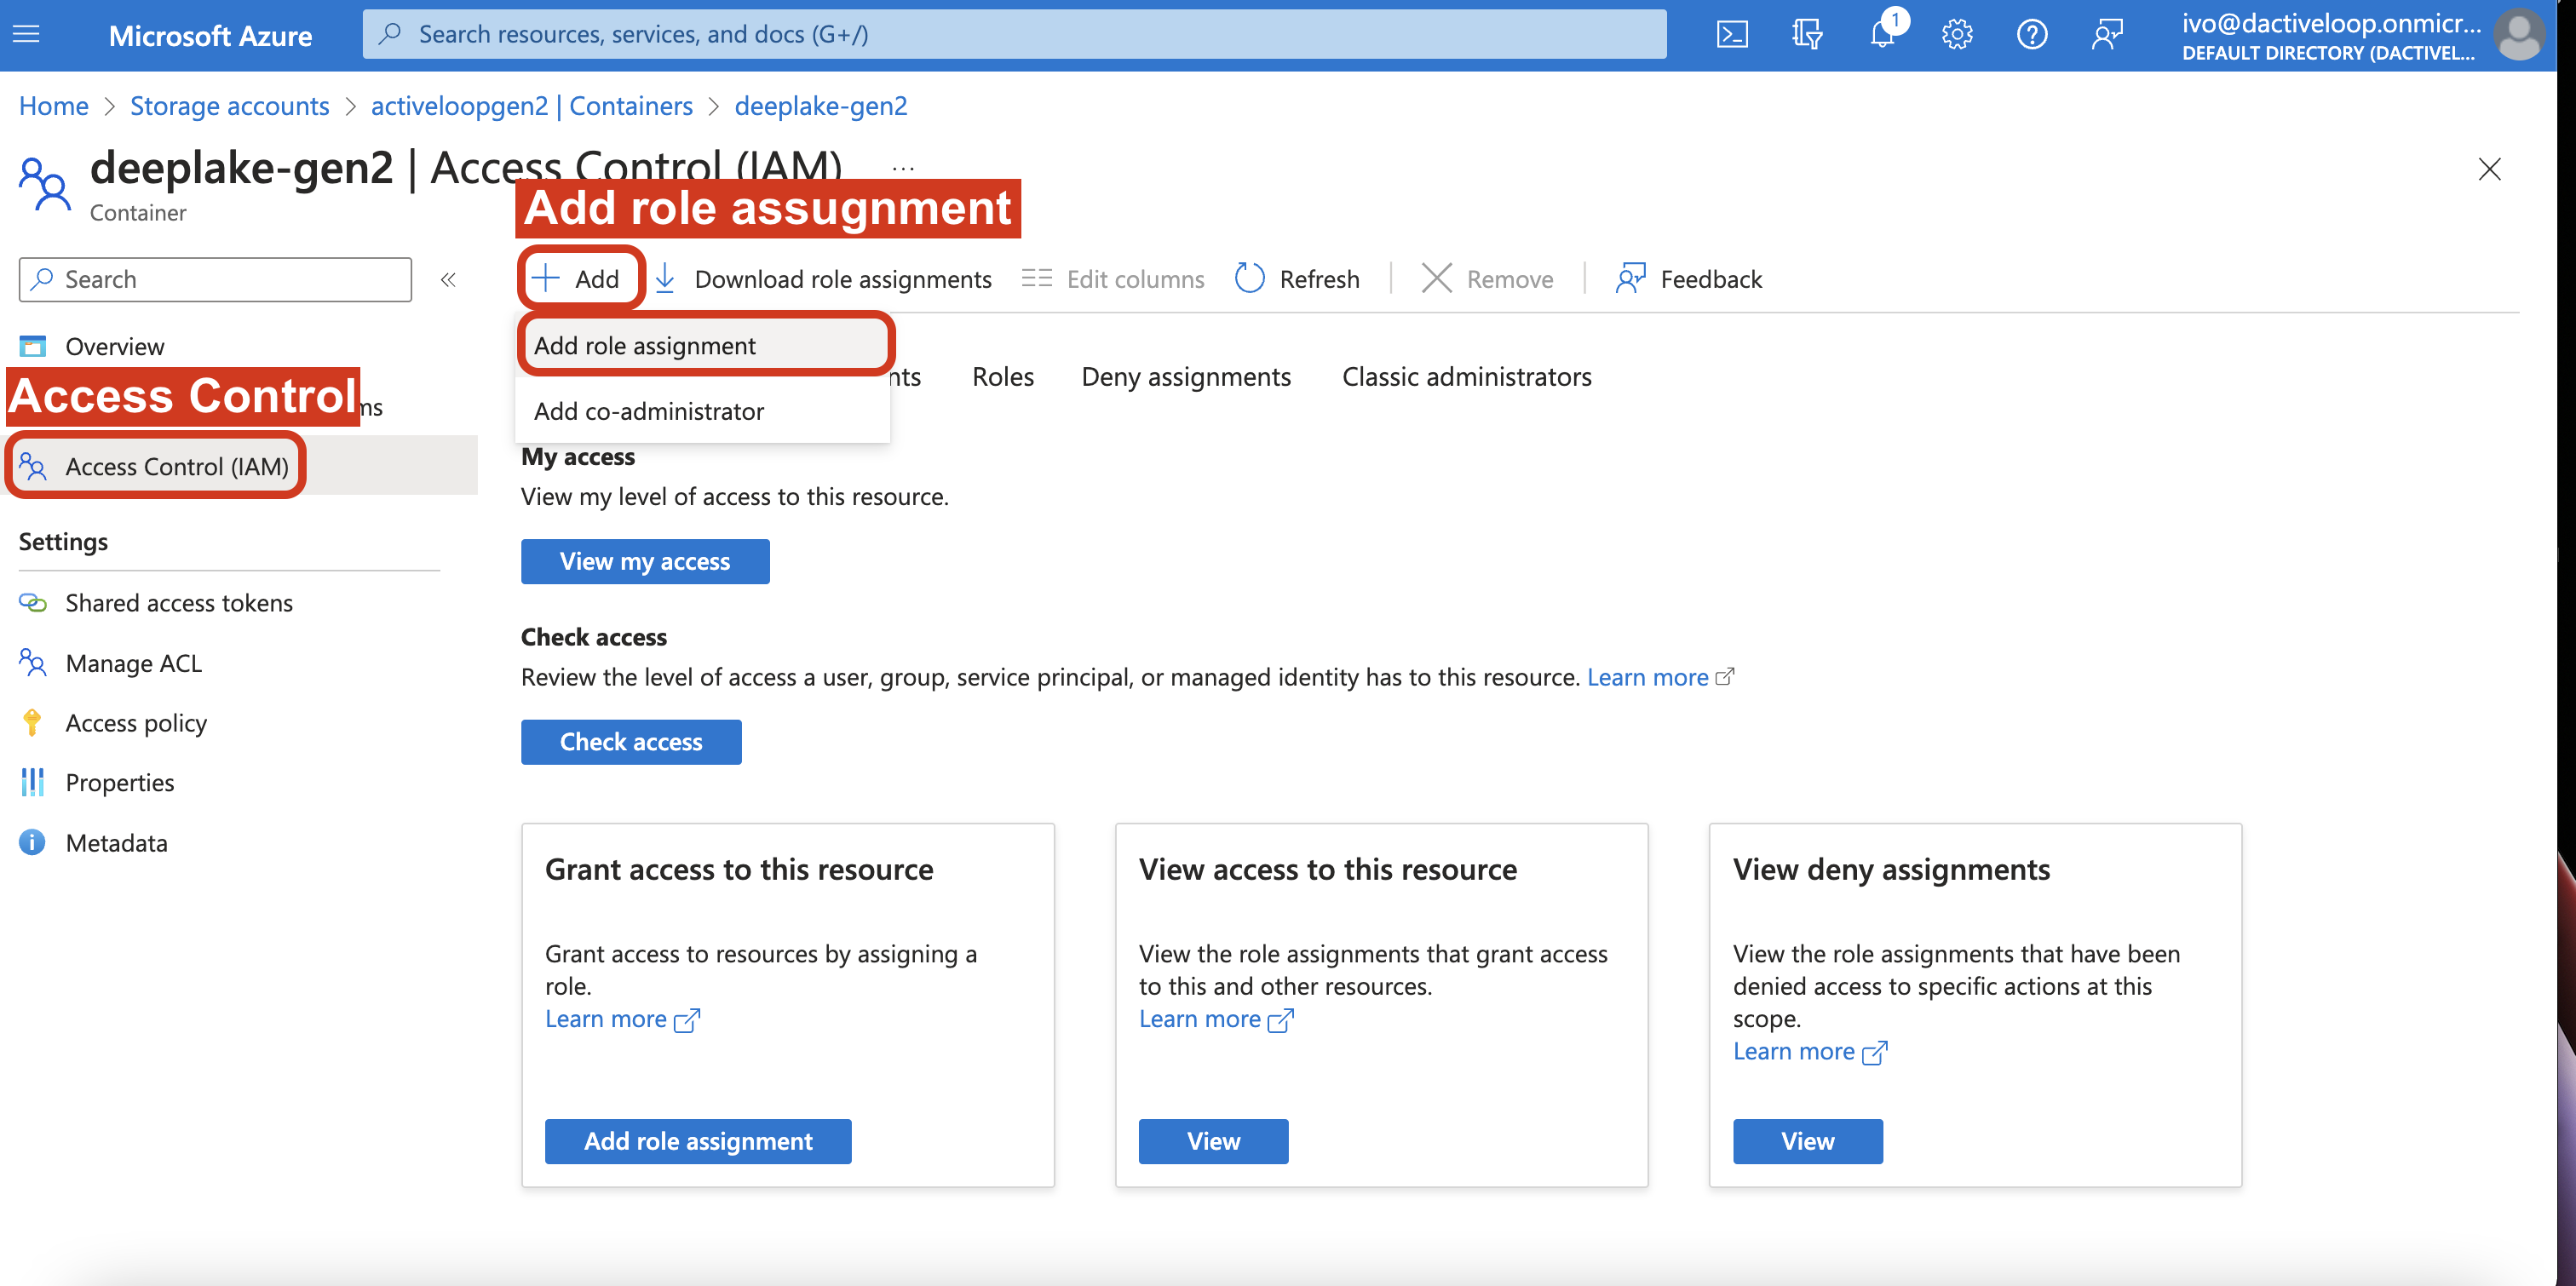The height and width of the screenshot is (1286, 2576).
Task: Open the notifications bell
Action: tap(1882, 35)
